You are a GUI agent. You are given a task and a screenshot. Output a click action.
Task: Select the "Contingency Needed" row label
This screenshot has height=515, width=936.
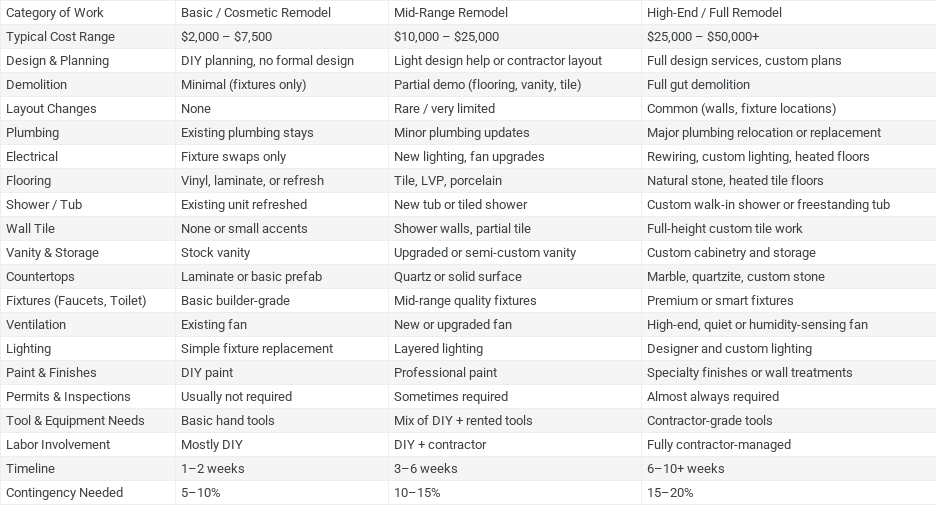click(65, 493)
